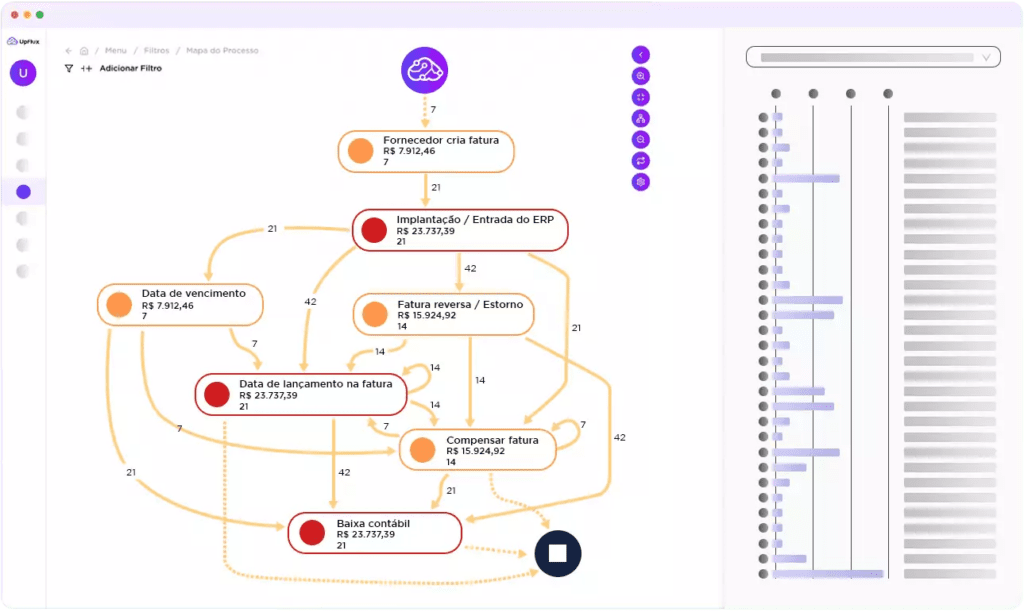Image resolution: width=1024 pixels, height=612 pixels.
Task: Open the Mapa do Processo breadcrumb
Action: (x=222, y=50)
